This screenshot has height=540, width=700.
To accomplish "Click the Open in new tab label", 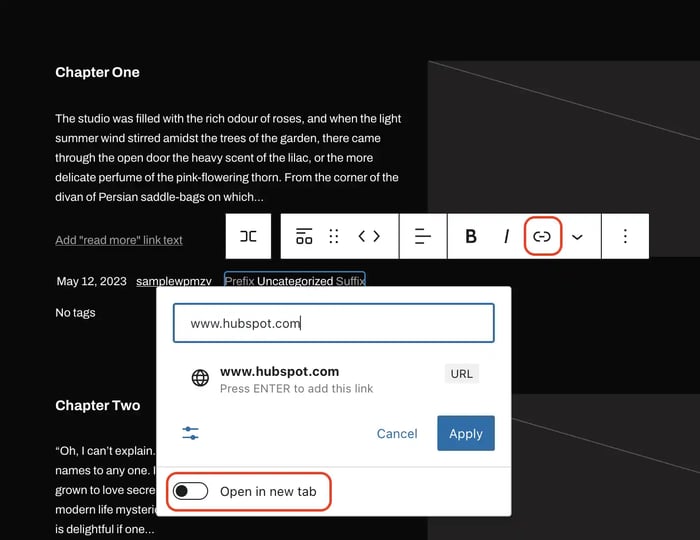I will pos(268,491).
